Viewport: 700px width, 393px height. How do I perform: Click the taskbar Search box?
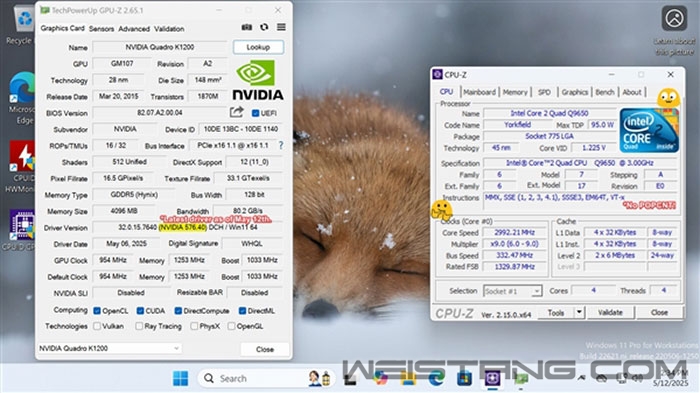click(266, 379)
